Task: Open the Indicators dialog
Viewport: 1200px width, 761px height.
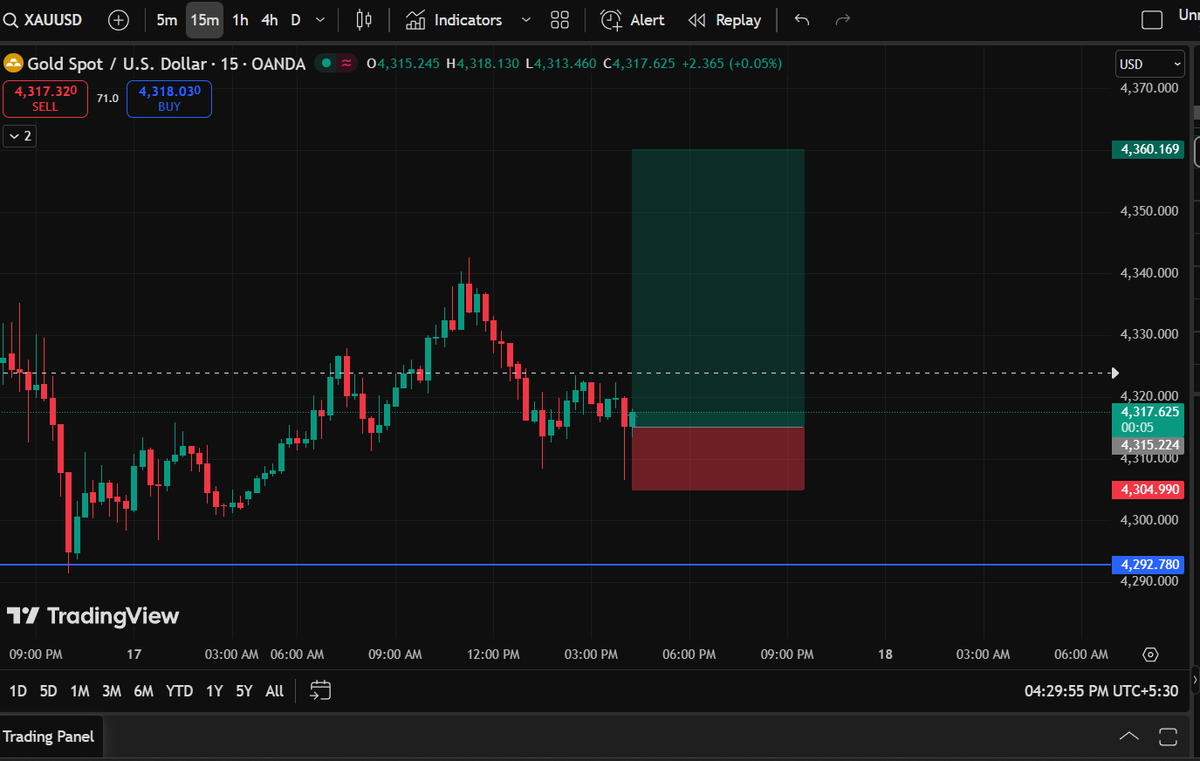Action: tap(454, 20)
